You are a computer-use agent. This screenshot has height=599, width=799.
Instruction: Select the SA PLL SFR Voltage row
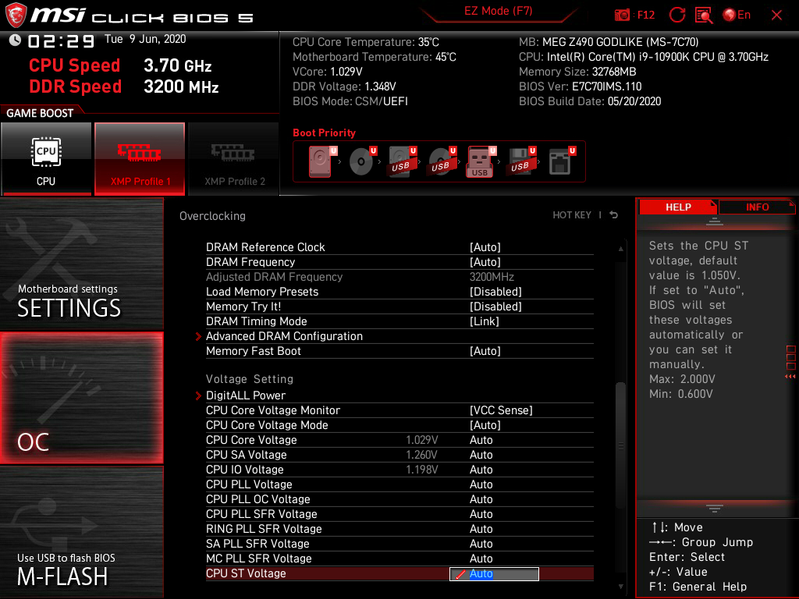(400, 543)
